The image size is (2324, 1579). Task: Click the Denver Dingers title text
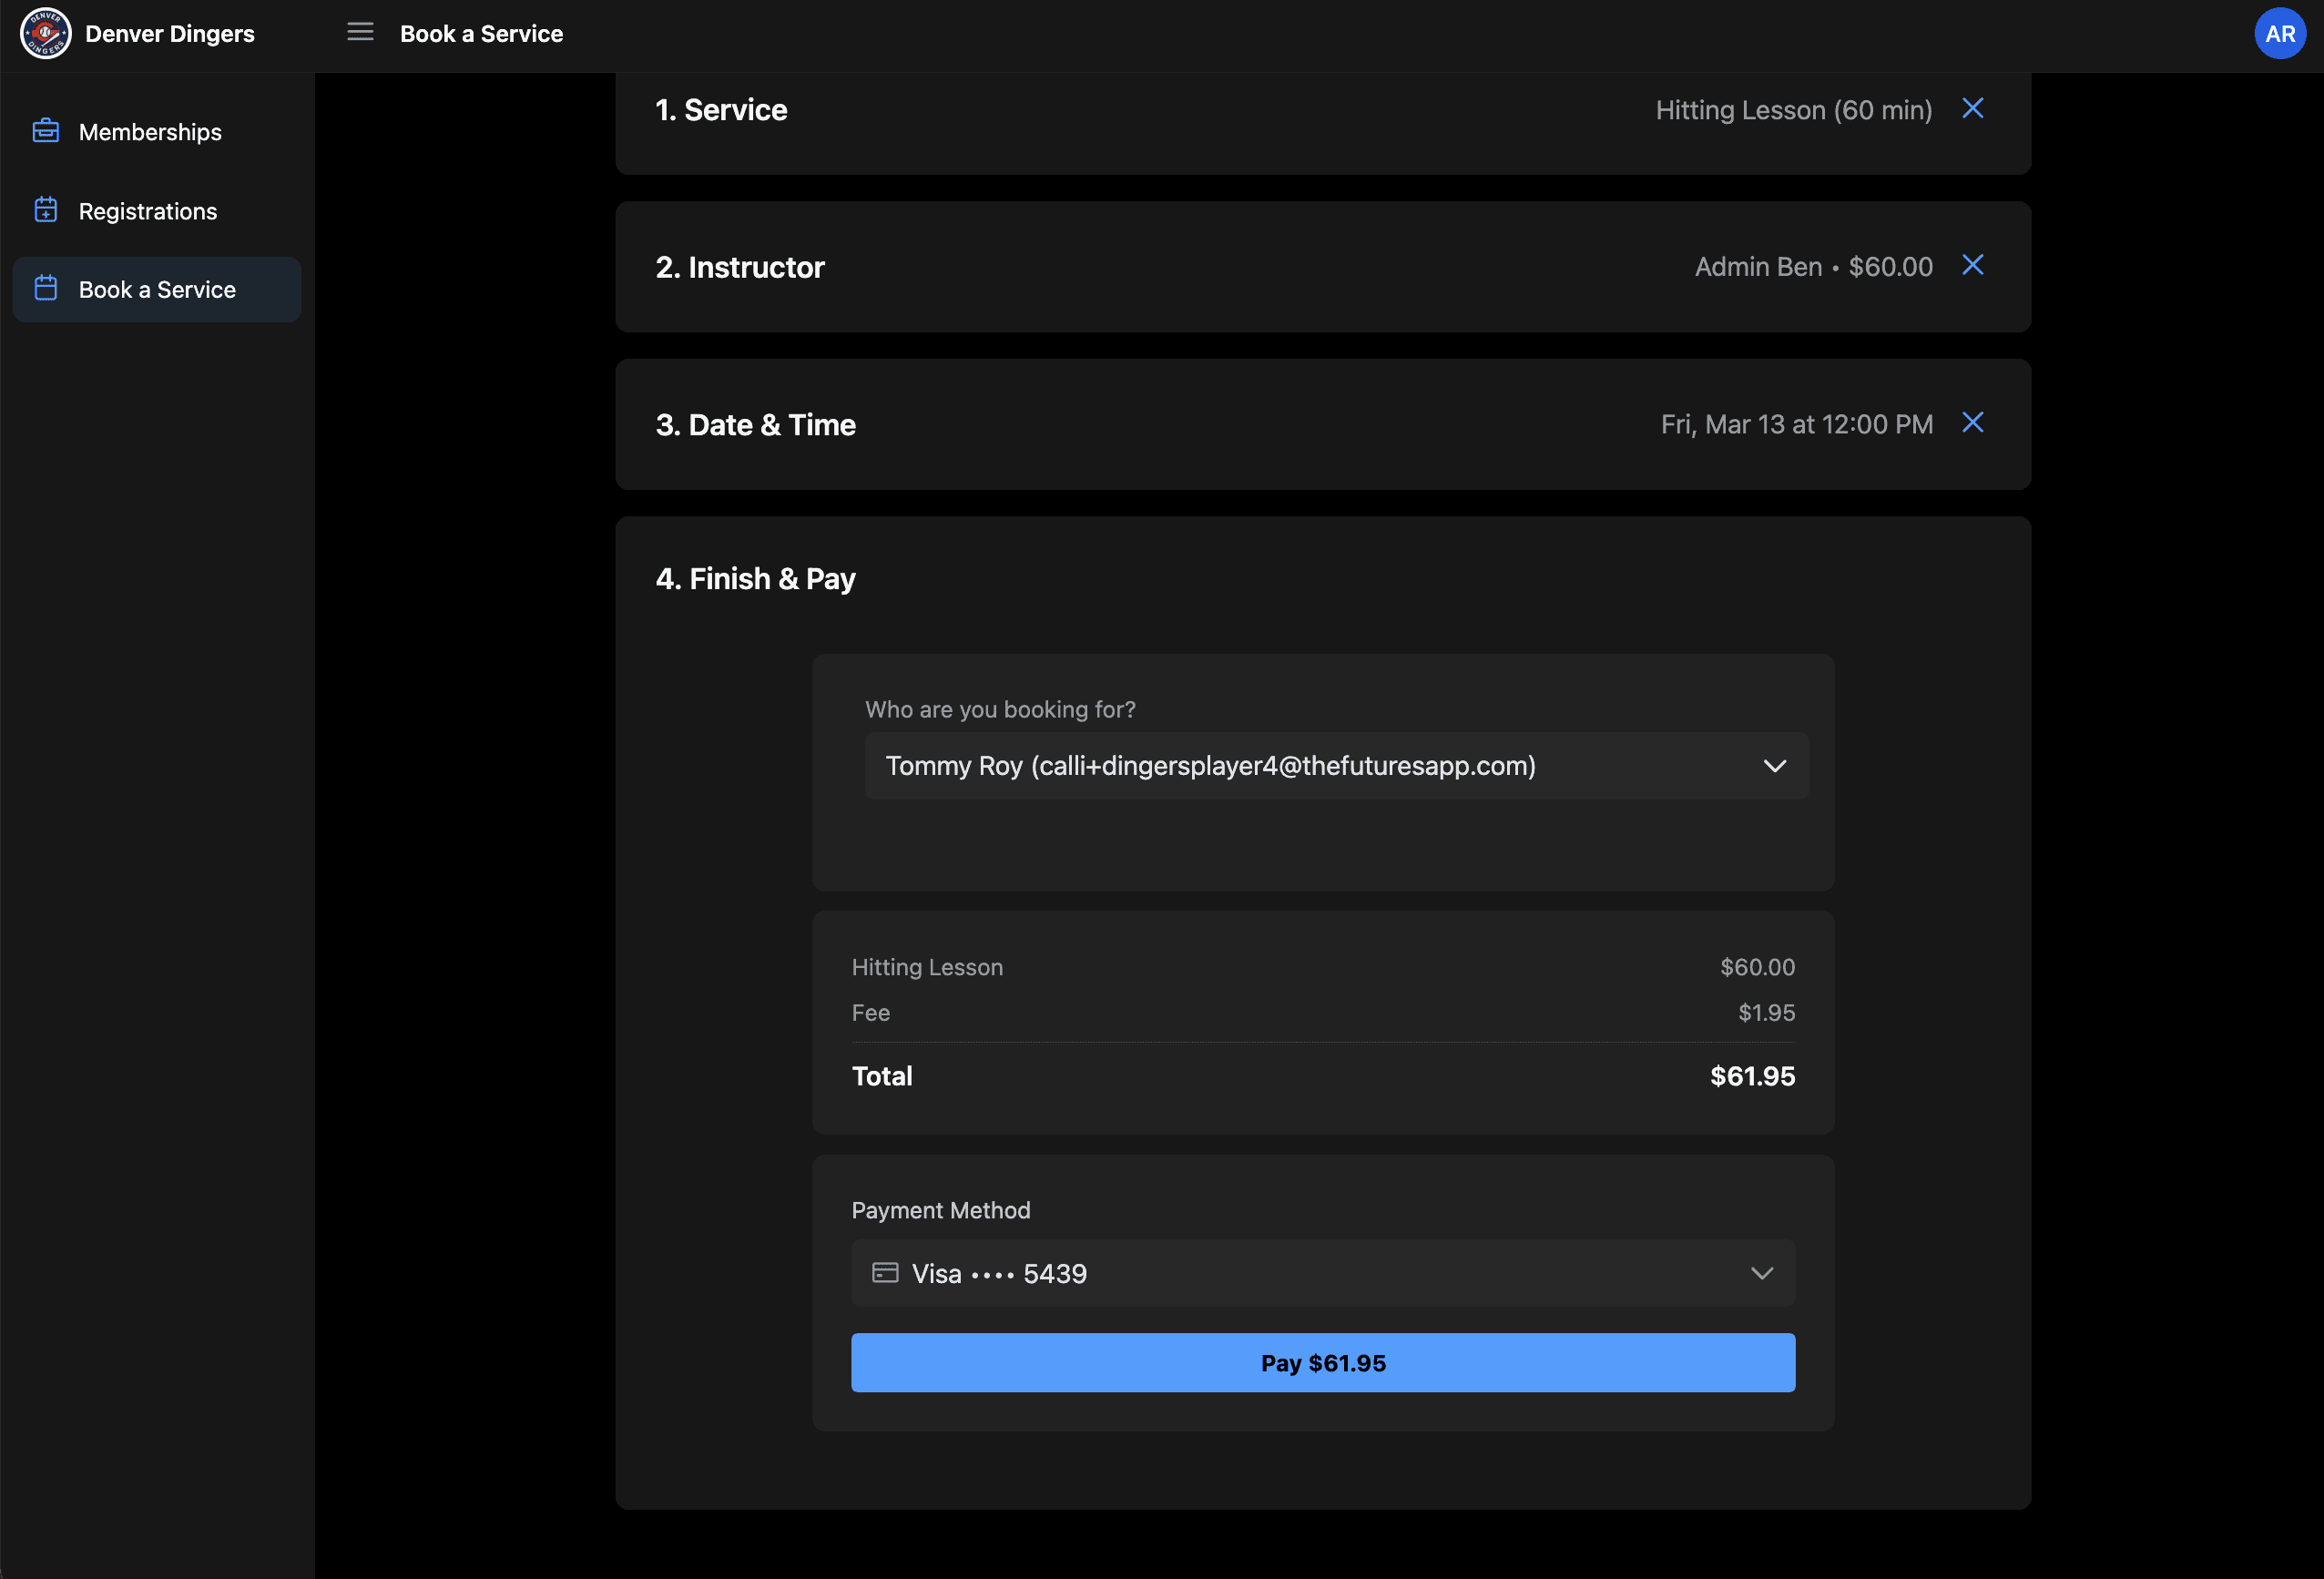(x=170, y=34)
